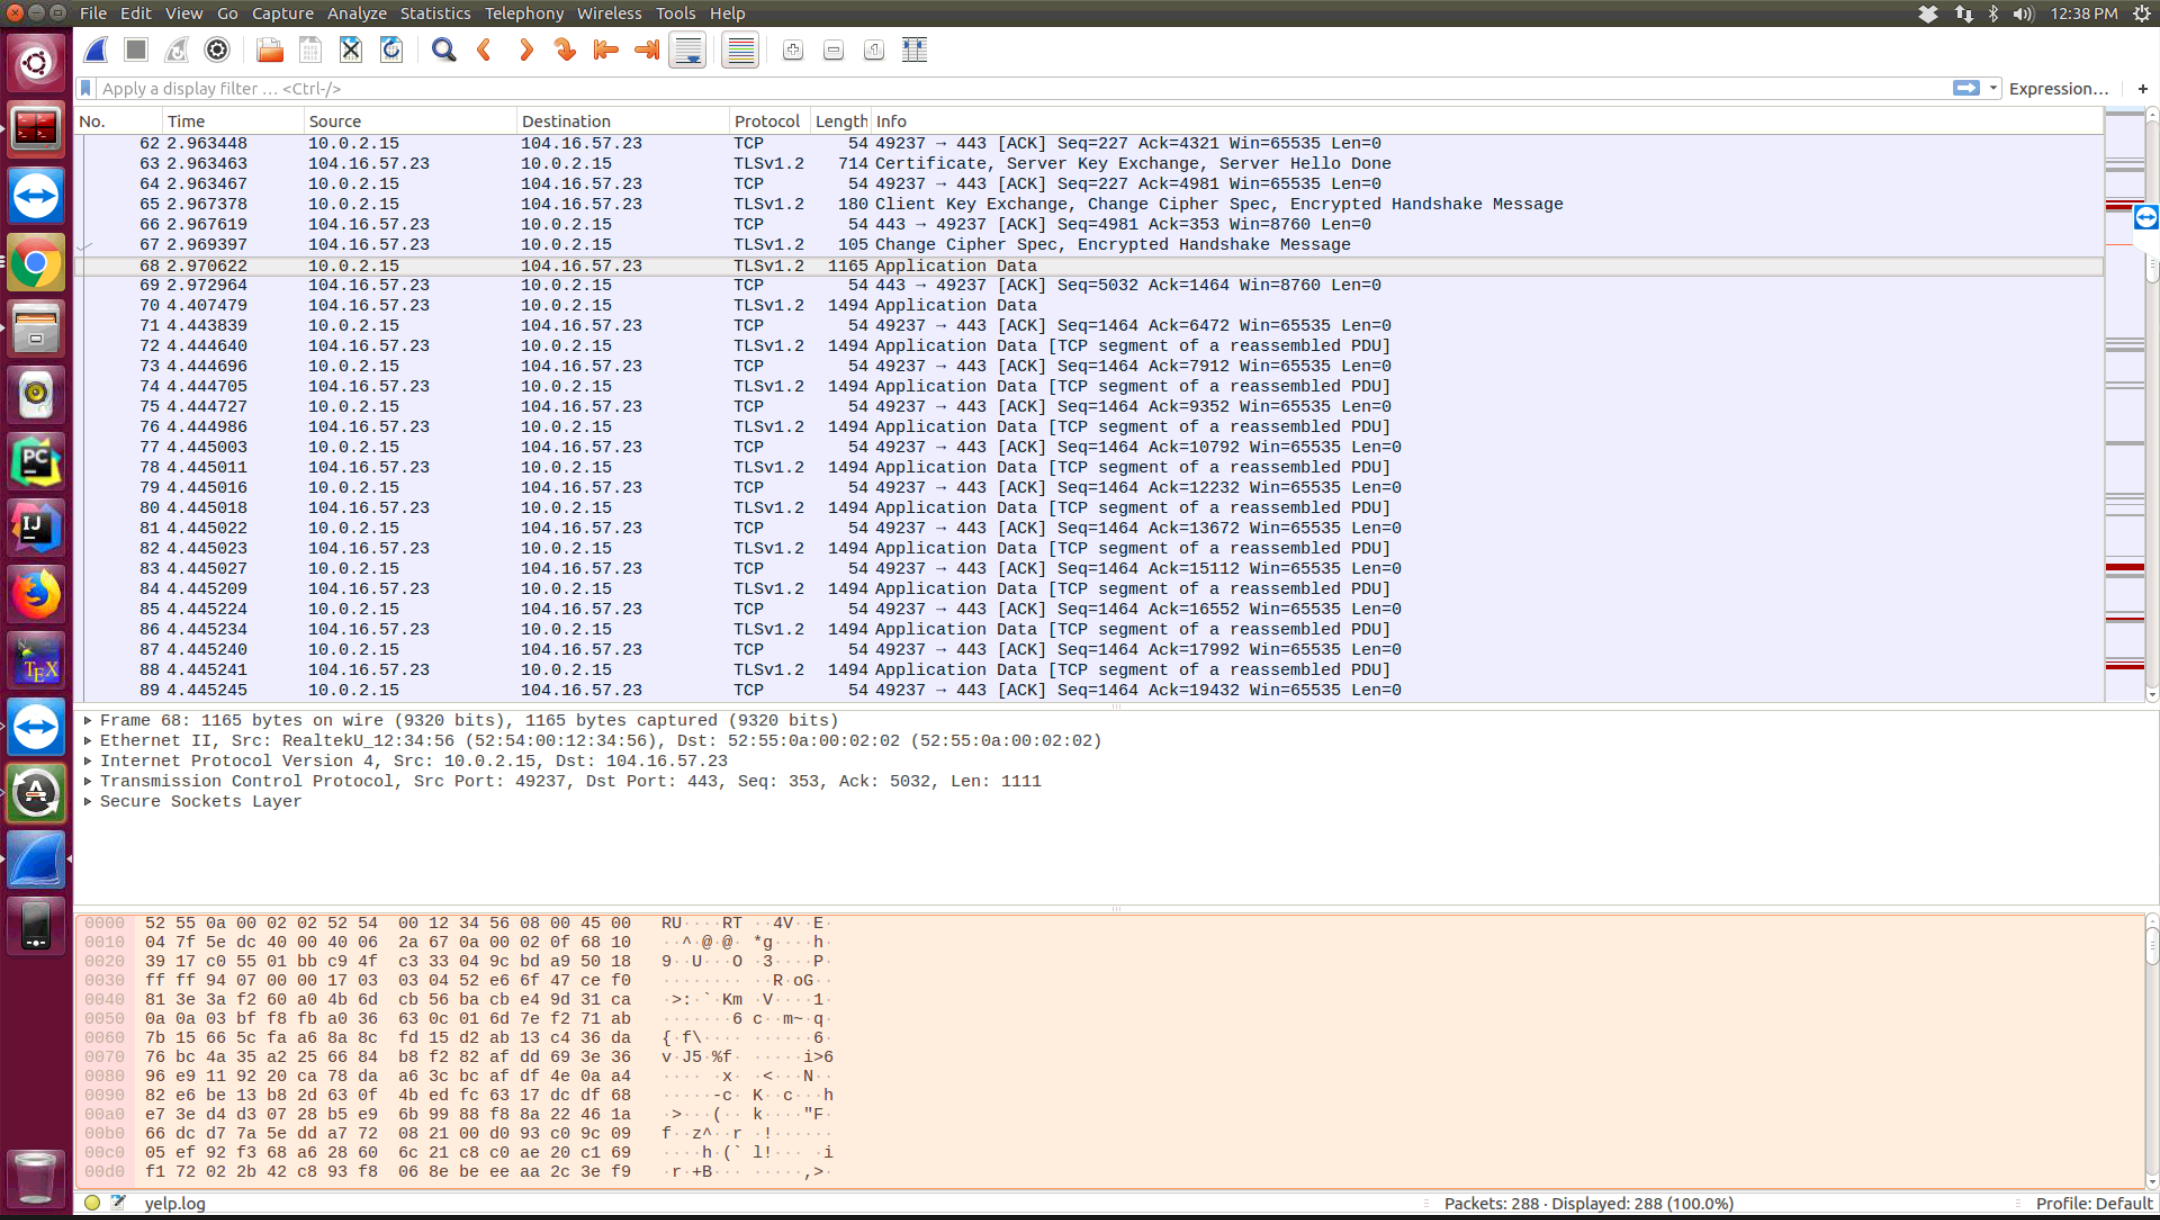Zoom in on the packet list text

point(793,49)
